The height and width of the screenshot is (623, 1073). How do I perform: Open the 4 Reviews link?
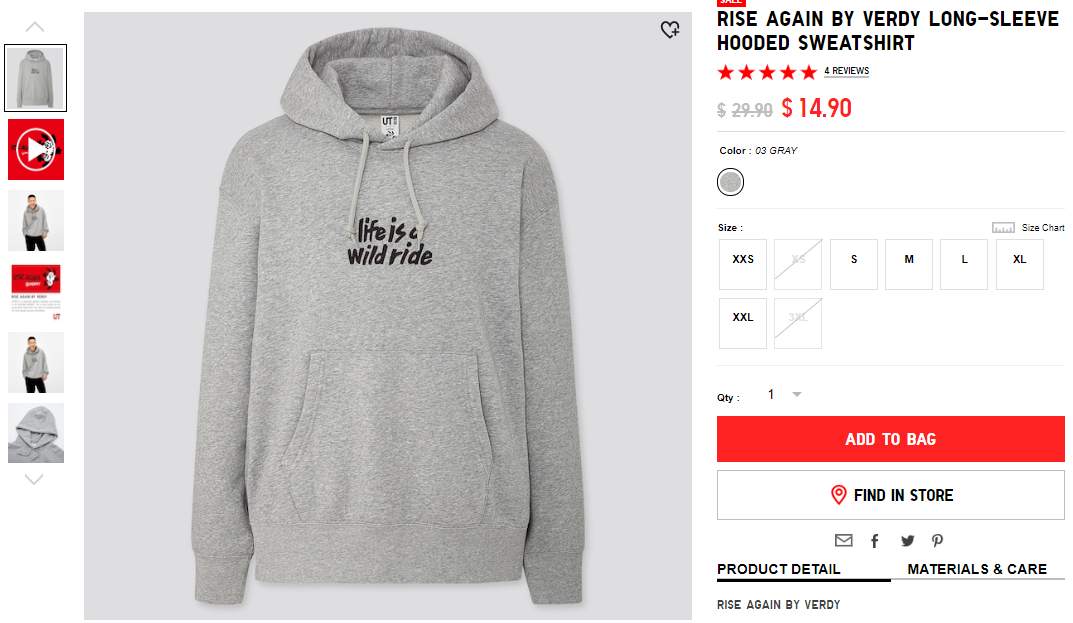(846, 71)
